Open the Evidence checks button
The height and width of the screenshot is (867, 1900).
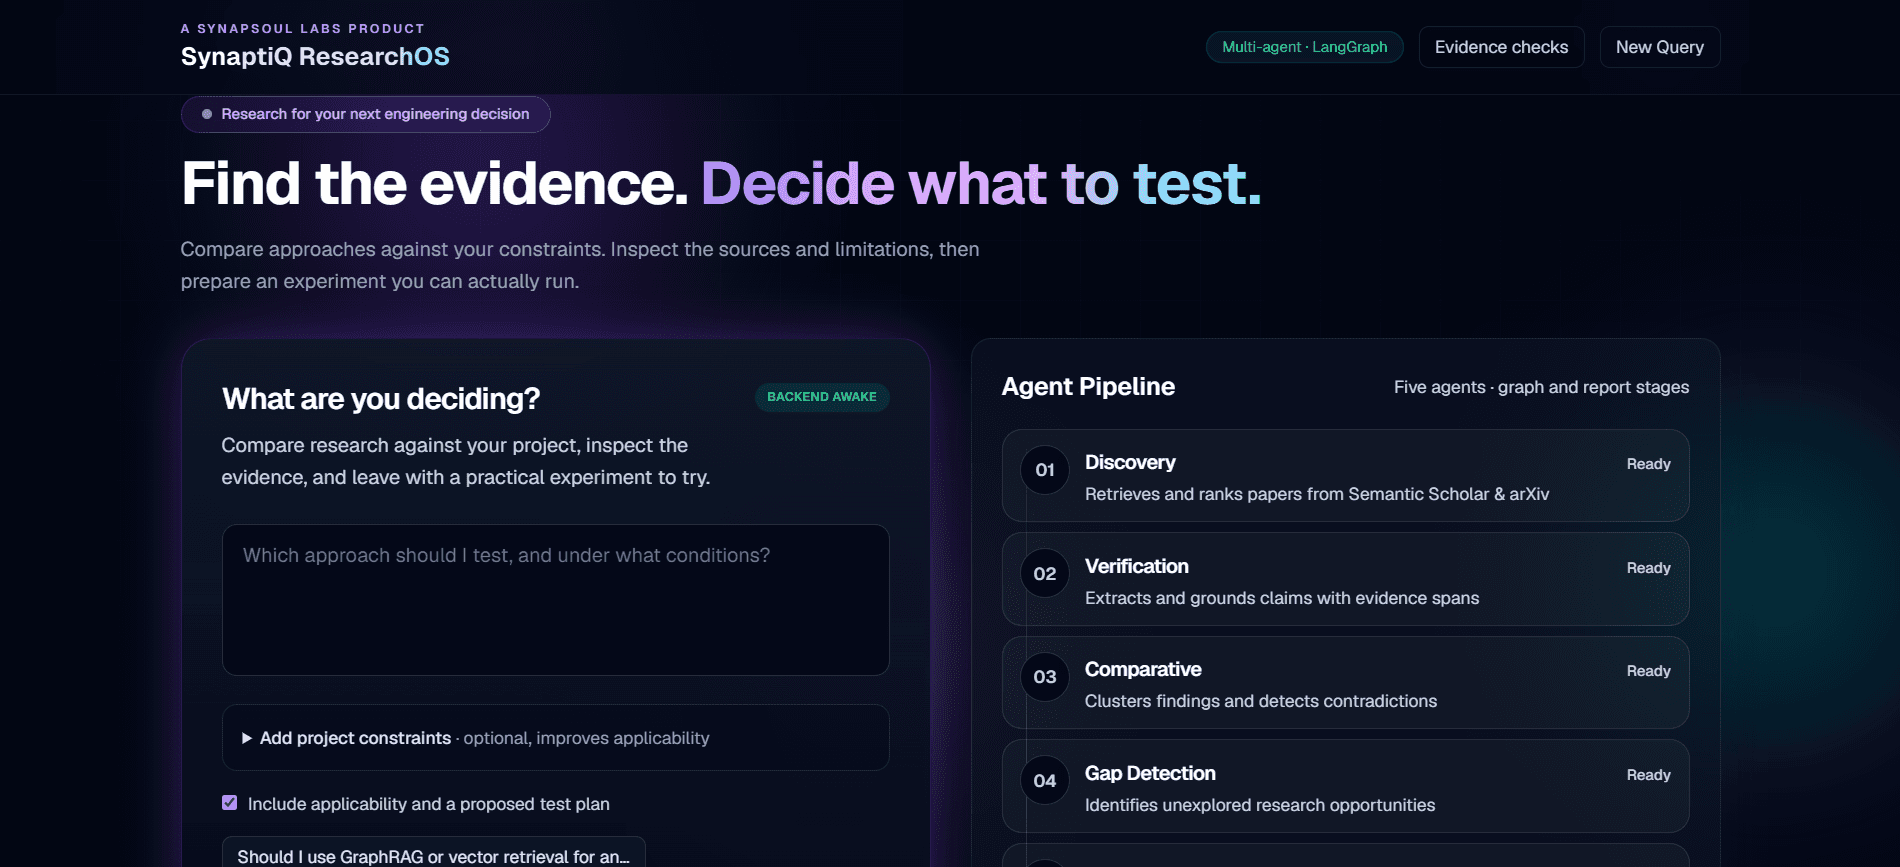point(1501,47)
